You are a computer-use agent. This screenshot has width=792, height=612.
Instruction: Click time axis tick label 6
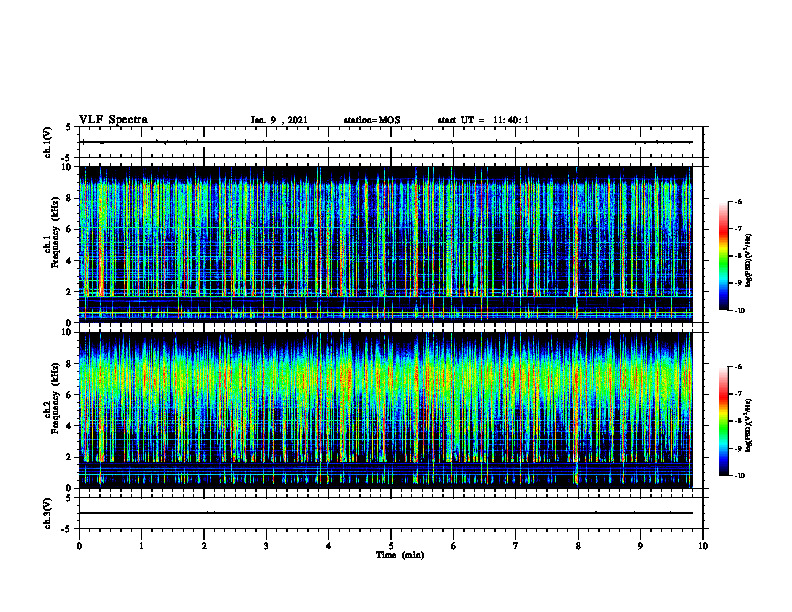[454, 546]
